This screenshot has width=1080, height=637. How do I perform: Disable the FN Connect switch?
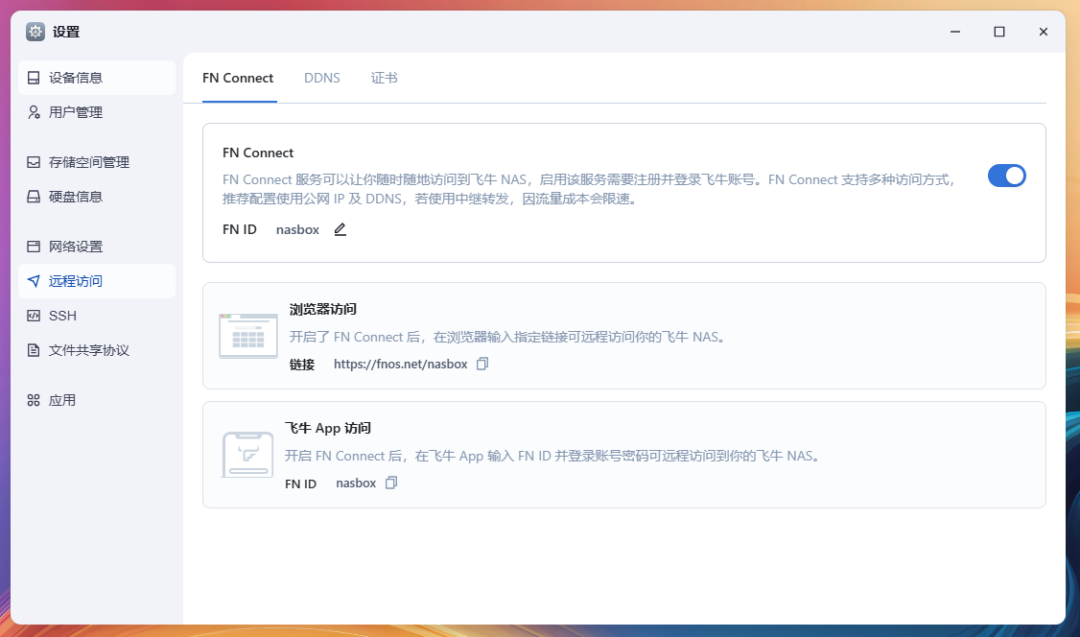[1006, 176]
